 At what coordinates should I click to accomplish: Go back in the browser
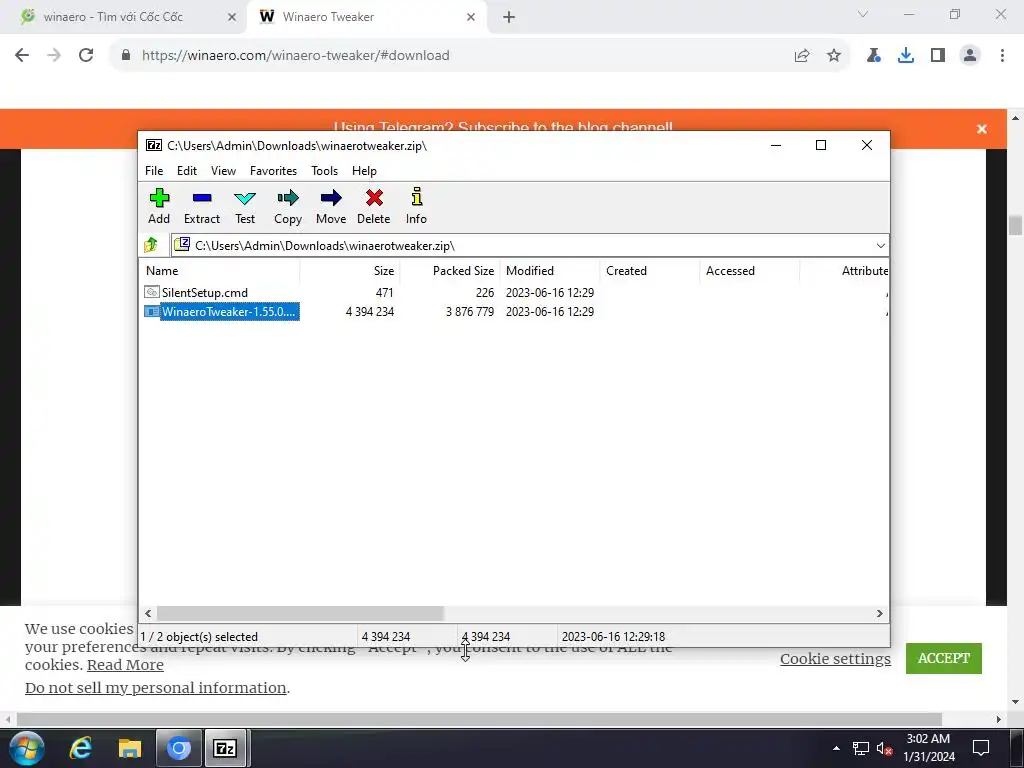[22, 56]
